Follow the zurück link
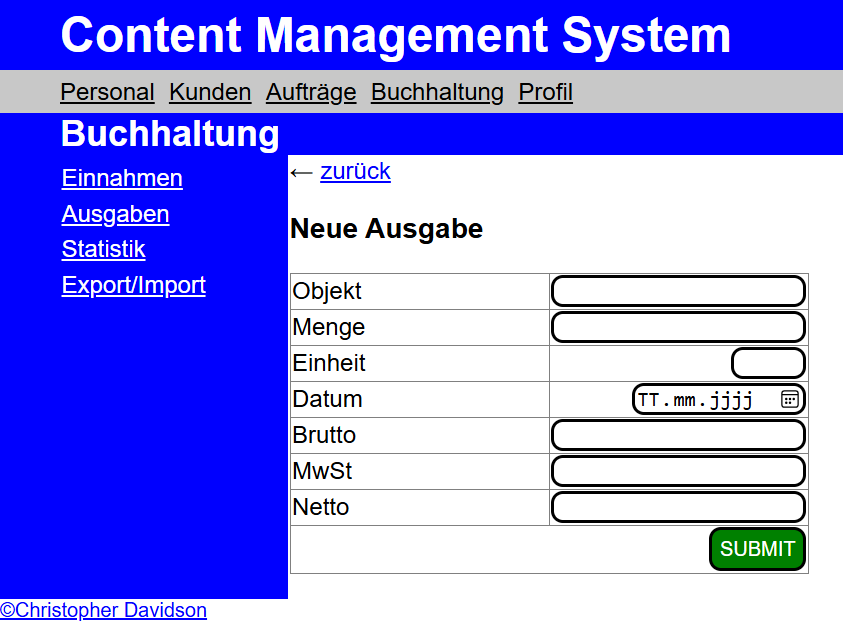Screen dimensions: 843x631 tap(355, 171)
